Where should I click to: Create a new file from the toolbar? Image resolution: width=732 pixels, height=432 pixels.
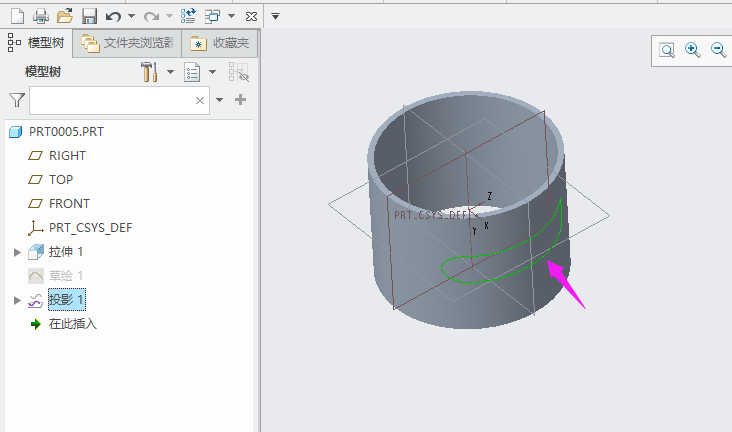[17, 16]
